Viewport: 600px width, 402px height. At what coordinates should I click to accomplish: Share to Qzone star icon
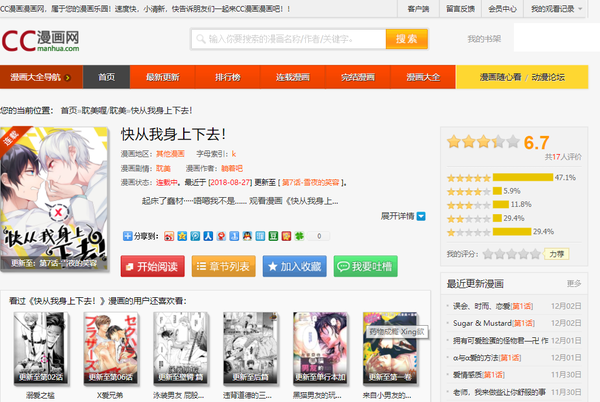click(182, 236)
